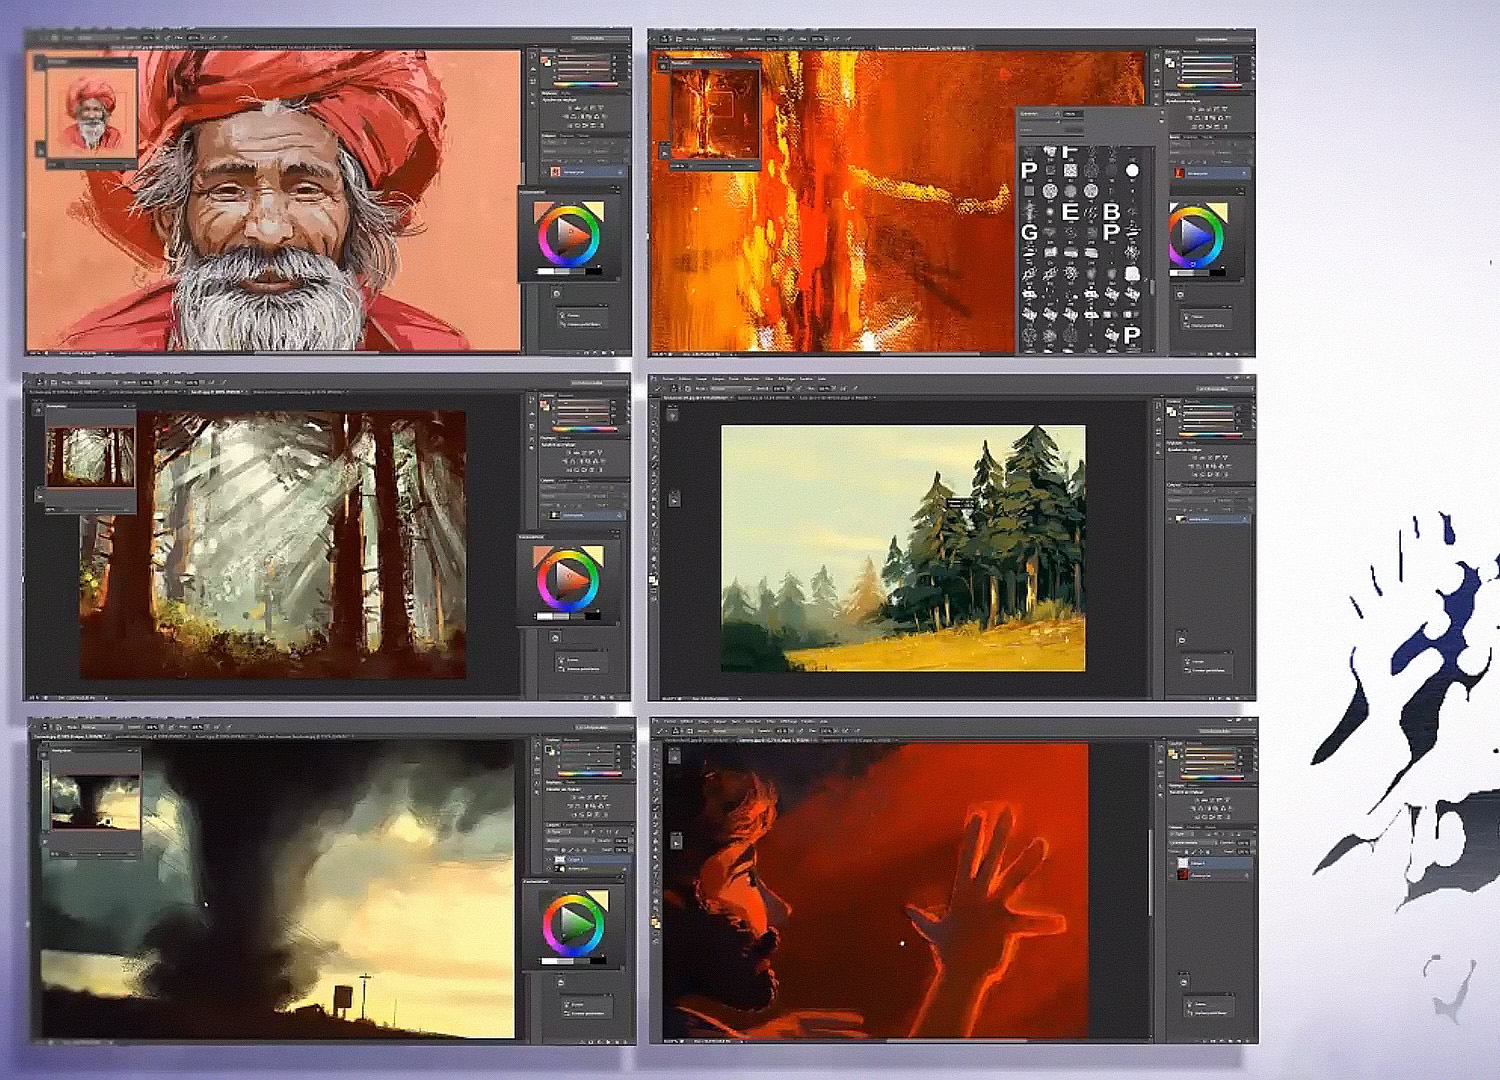Select the "P" preset beside the round white brush
The width and height of the screenshot is (1500, 1080).
1029,170
